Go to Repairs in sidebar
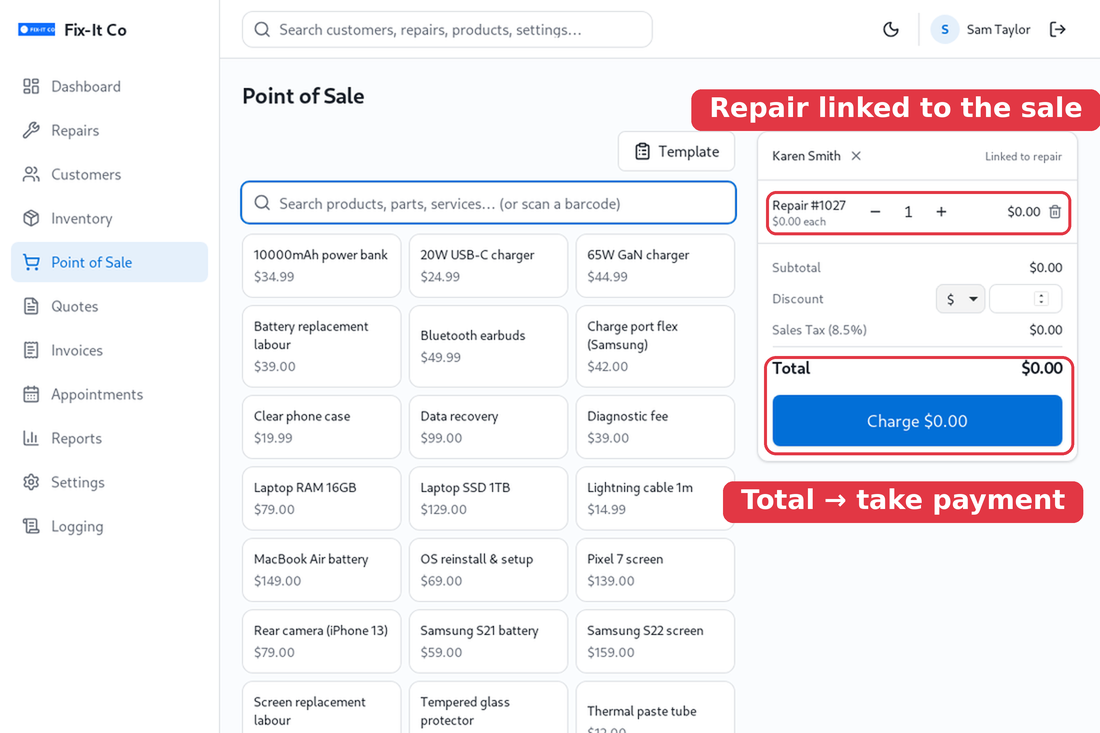 coord(109,130)
